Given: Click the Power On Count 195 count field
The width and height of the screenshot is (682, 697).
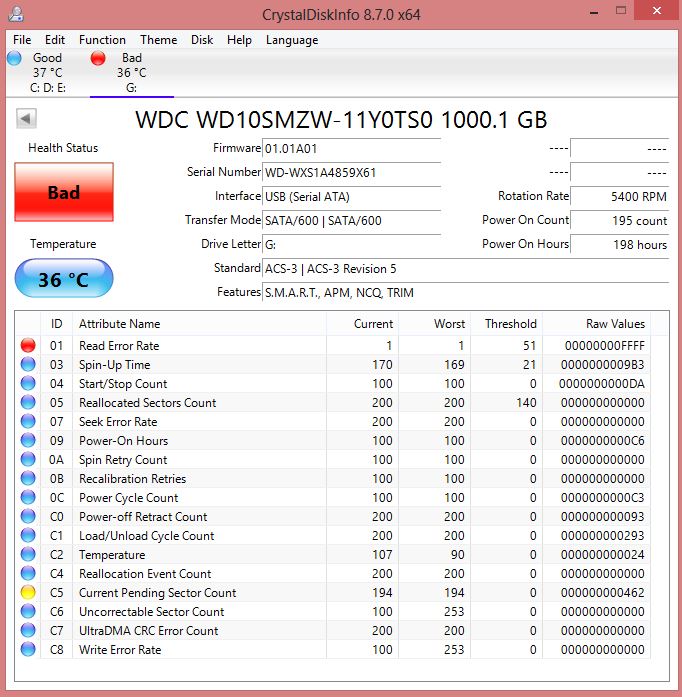Looking at the screenshot, I should coord(620,220).
